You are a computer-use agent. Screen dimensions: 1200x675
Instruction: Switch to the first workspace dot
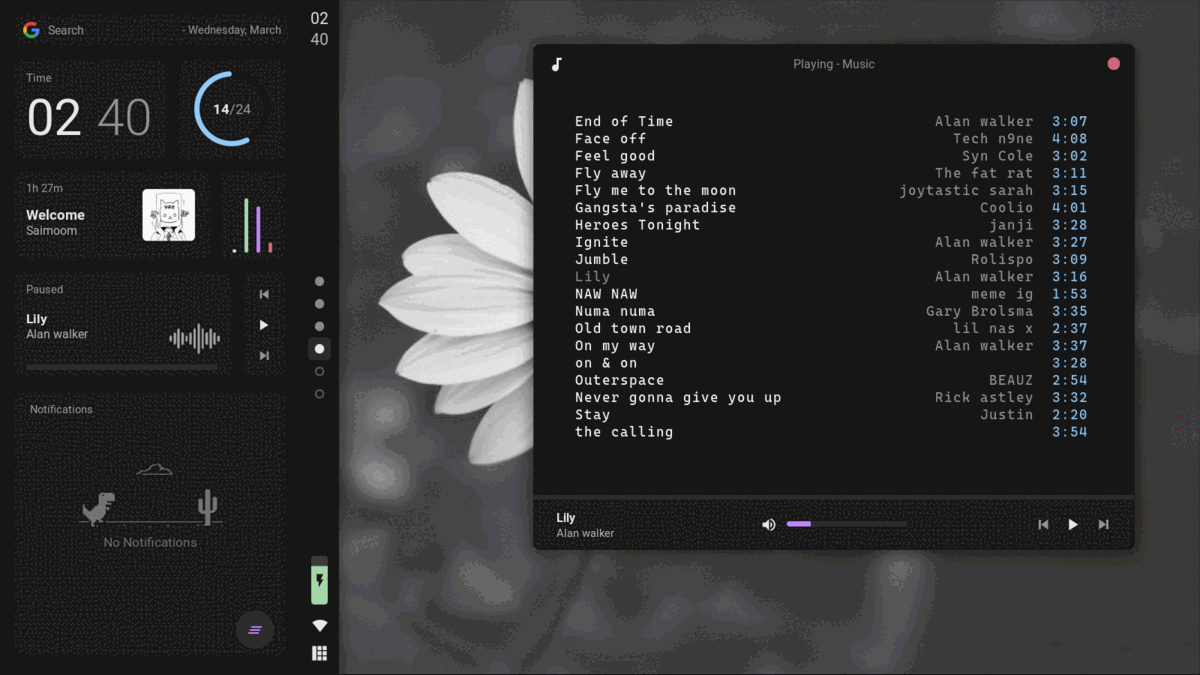[x=320, y=282]
